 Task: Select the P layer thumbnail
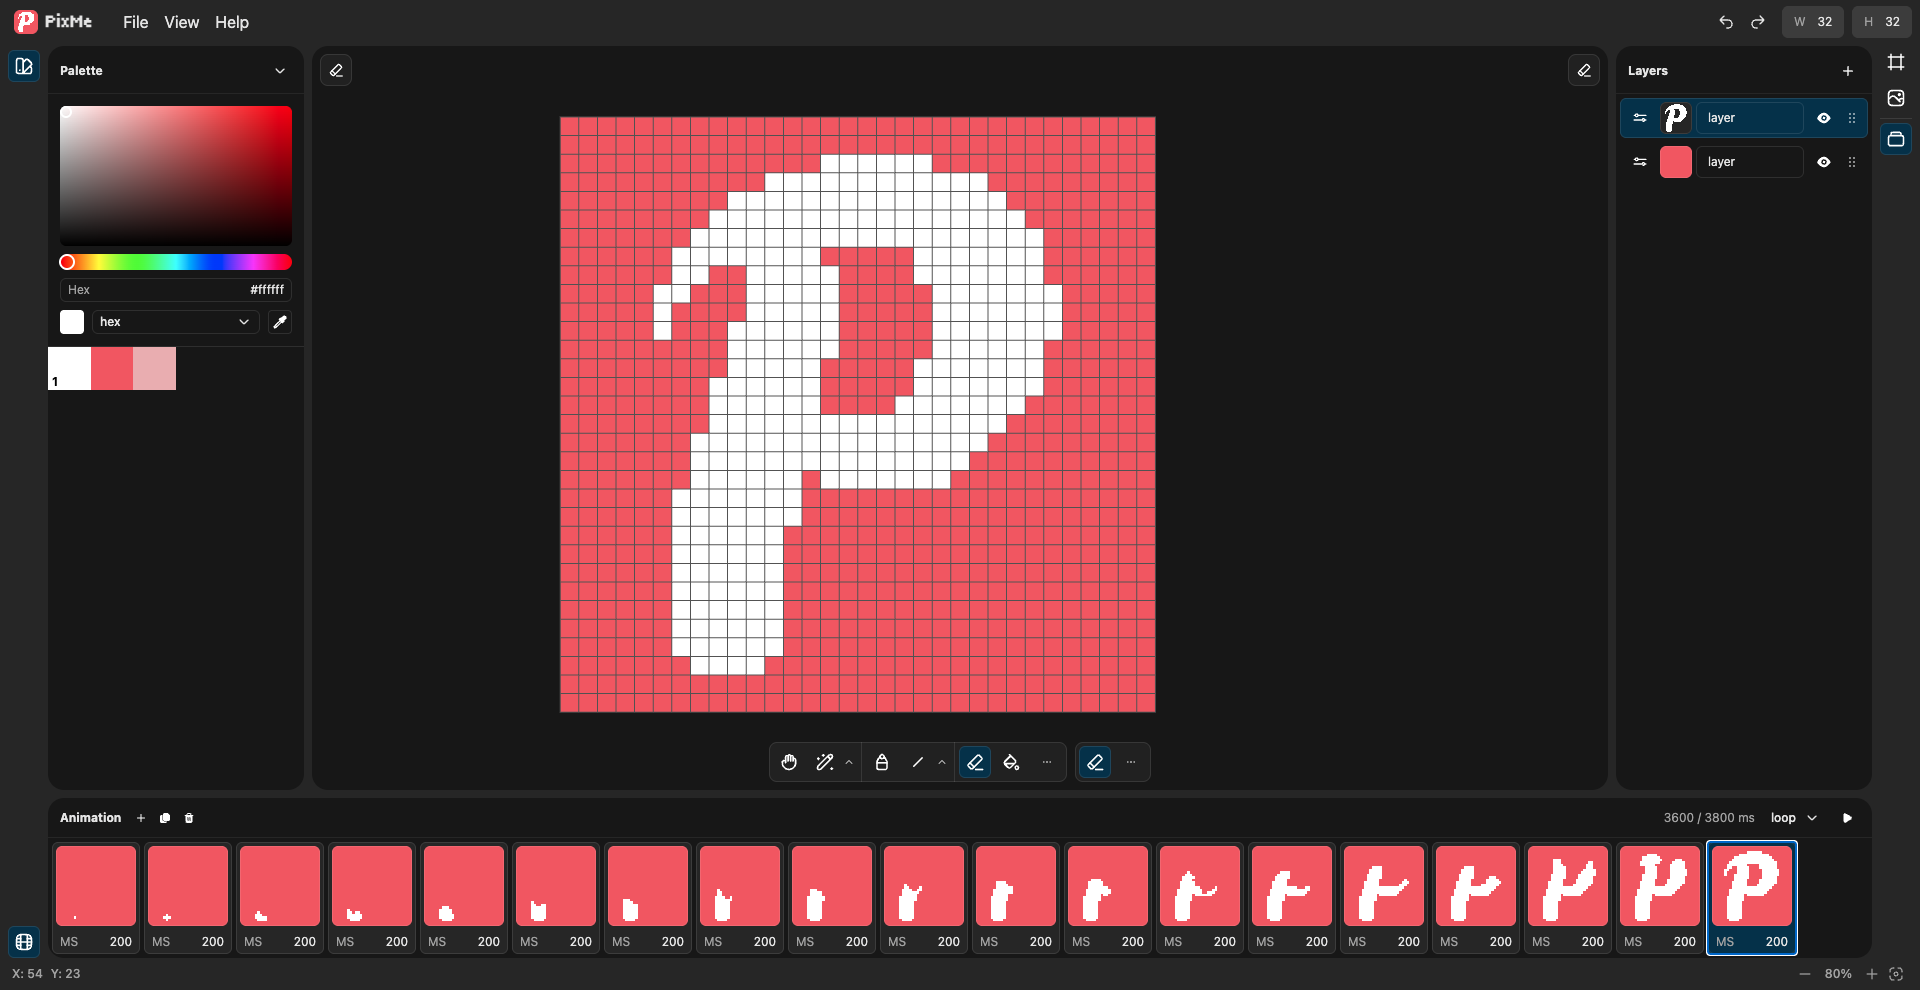[x=1676, y=118]
